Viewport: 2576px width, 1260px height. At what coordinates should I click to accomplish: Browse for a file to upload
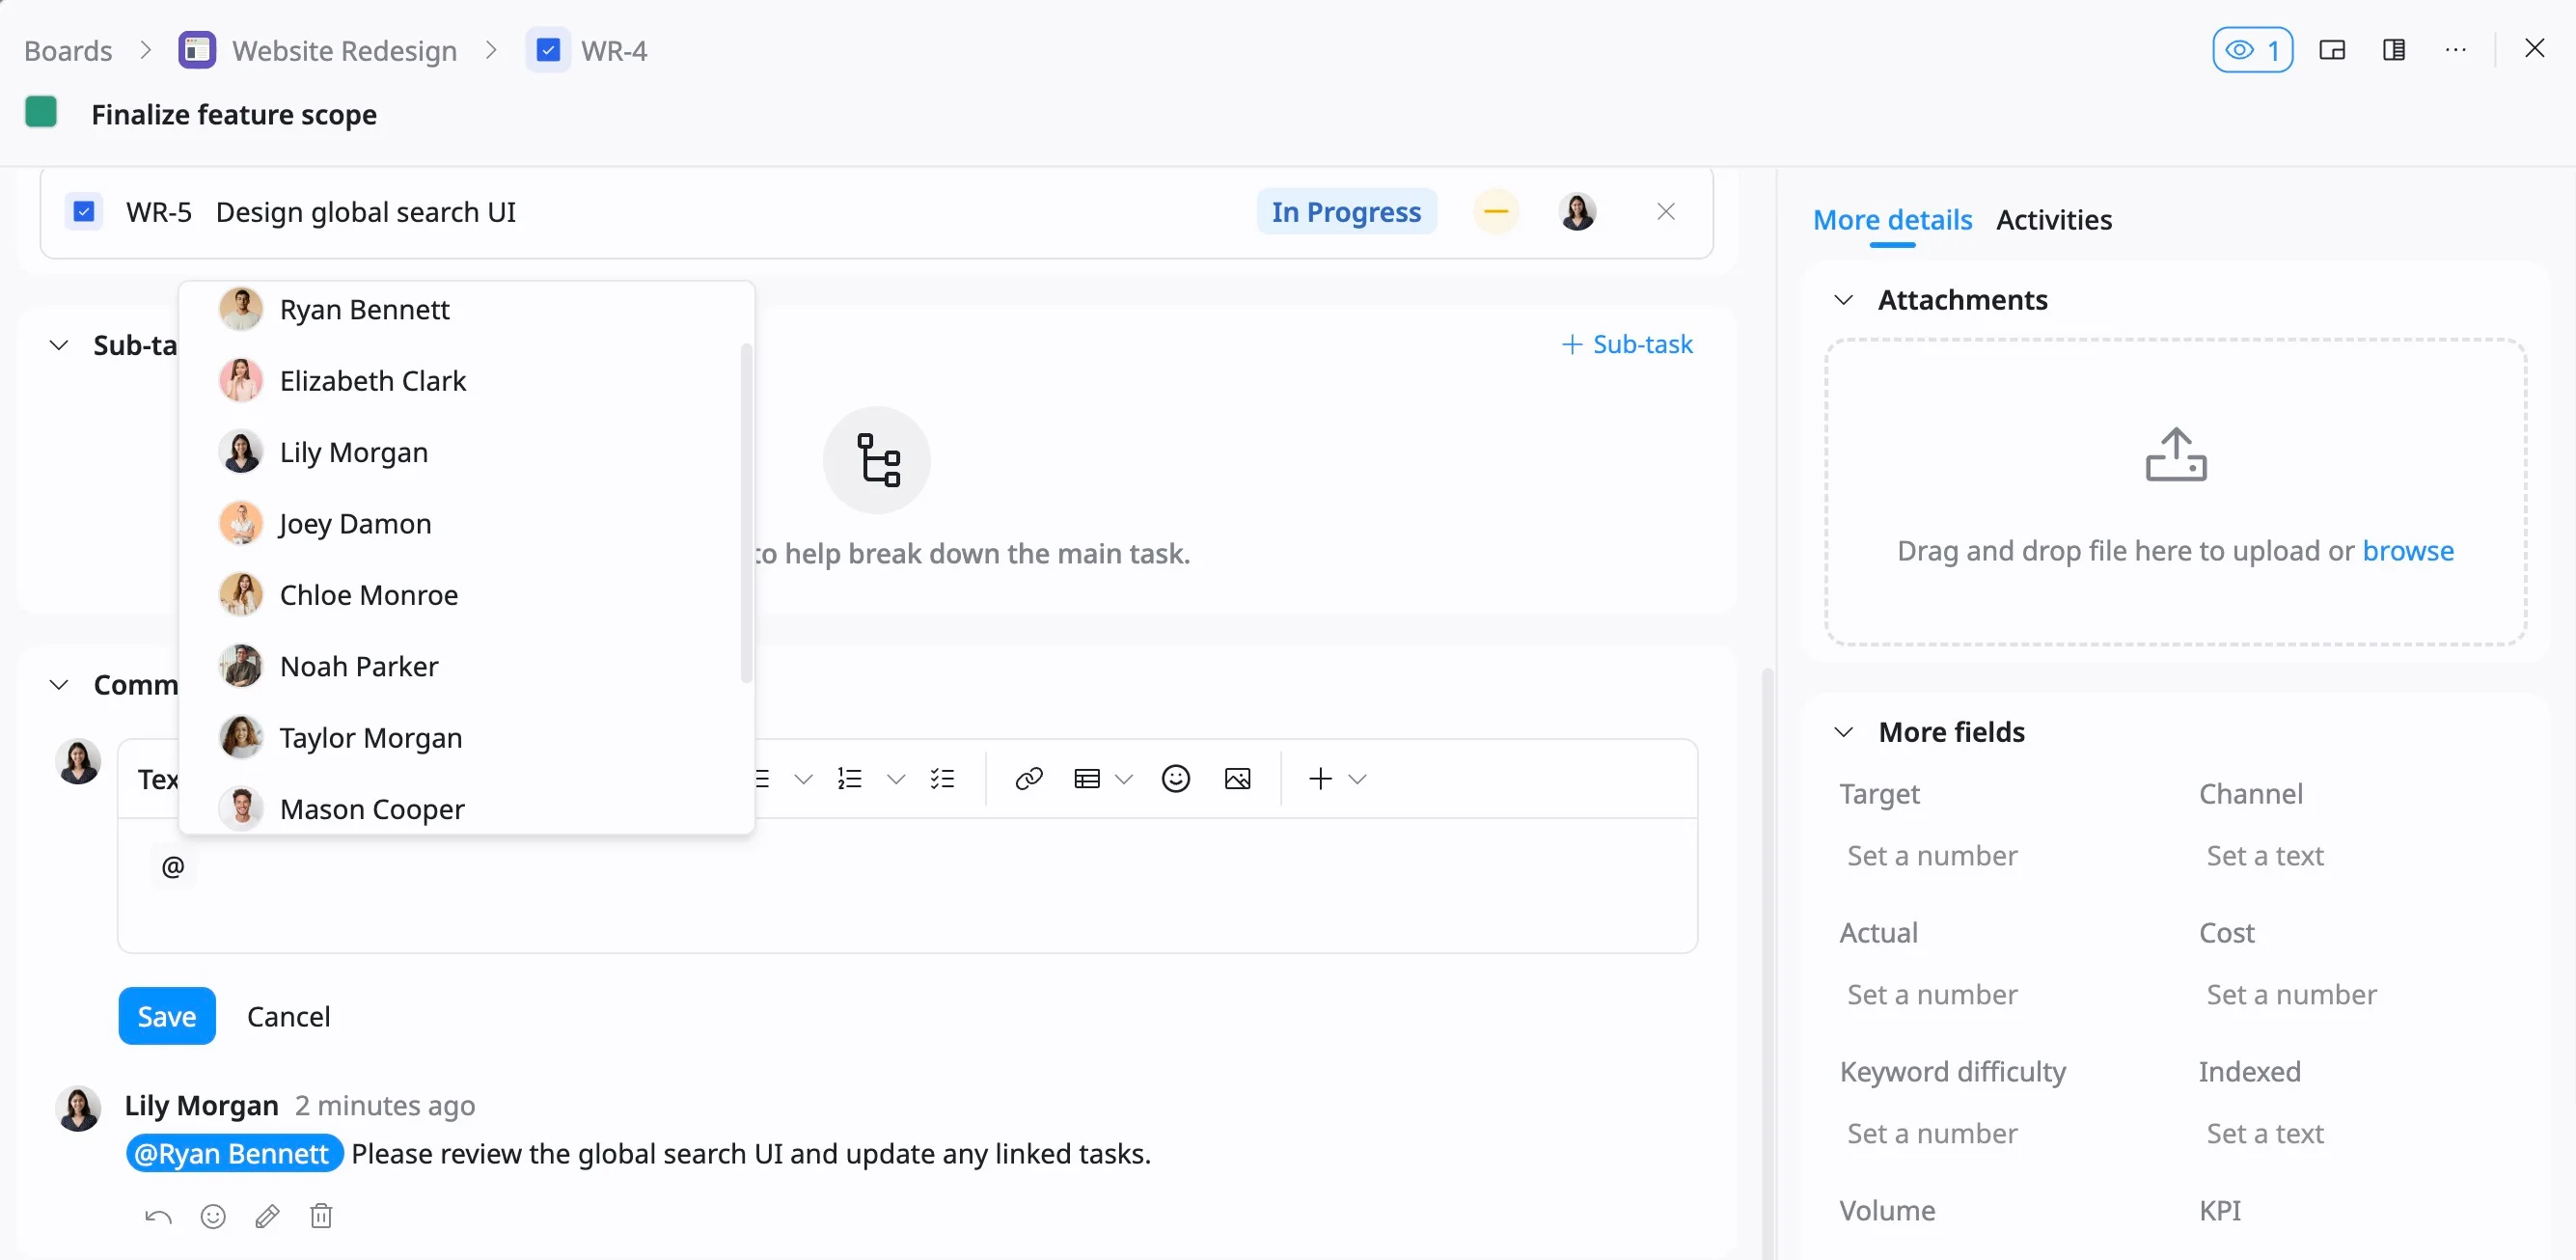point(2408,551)
